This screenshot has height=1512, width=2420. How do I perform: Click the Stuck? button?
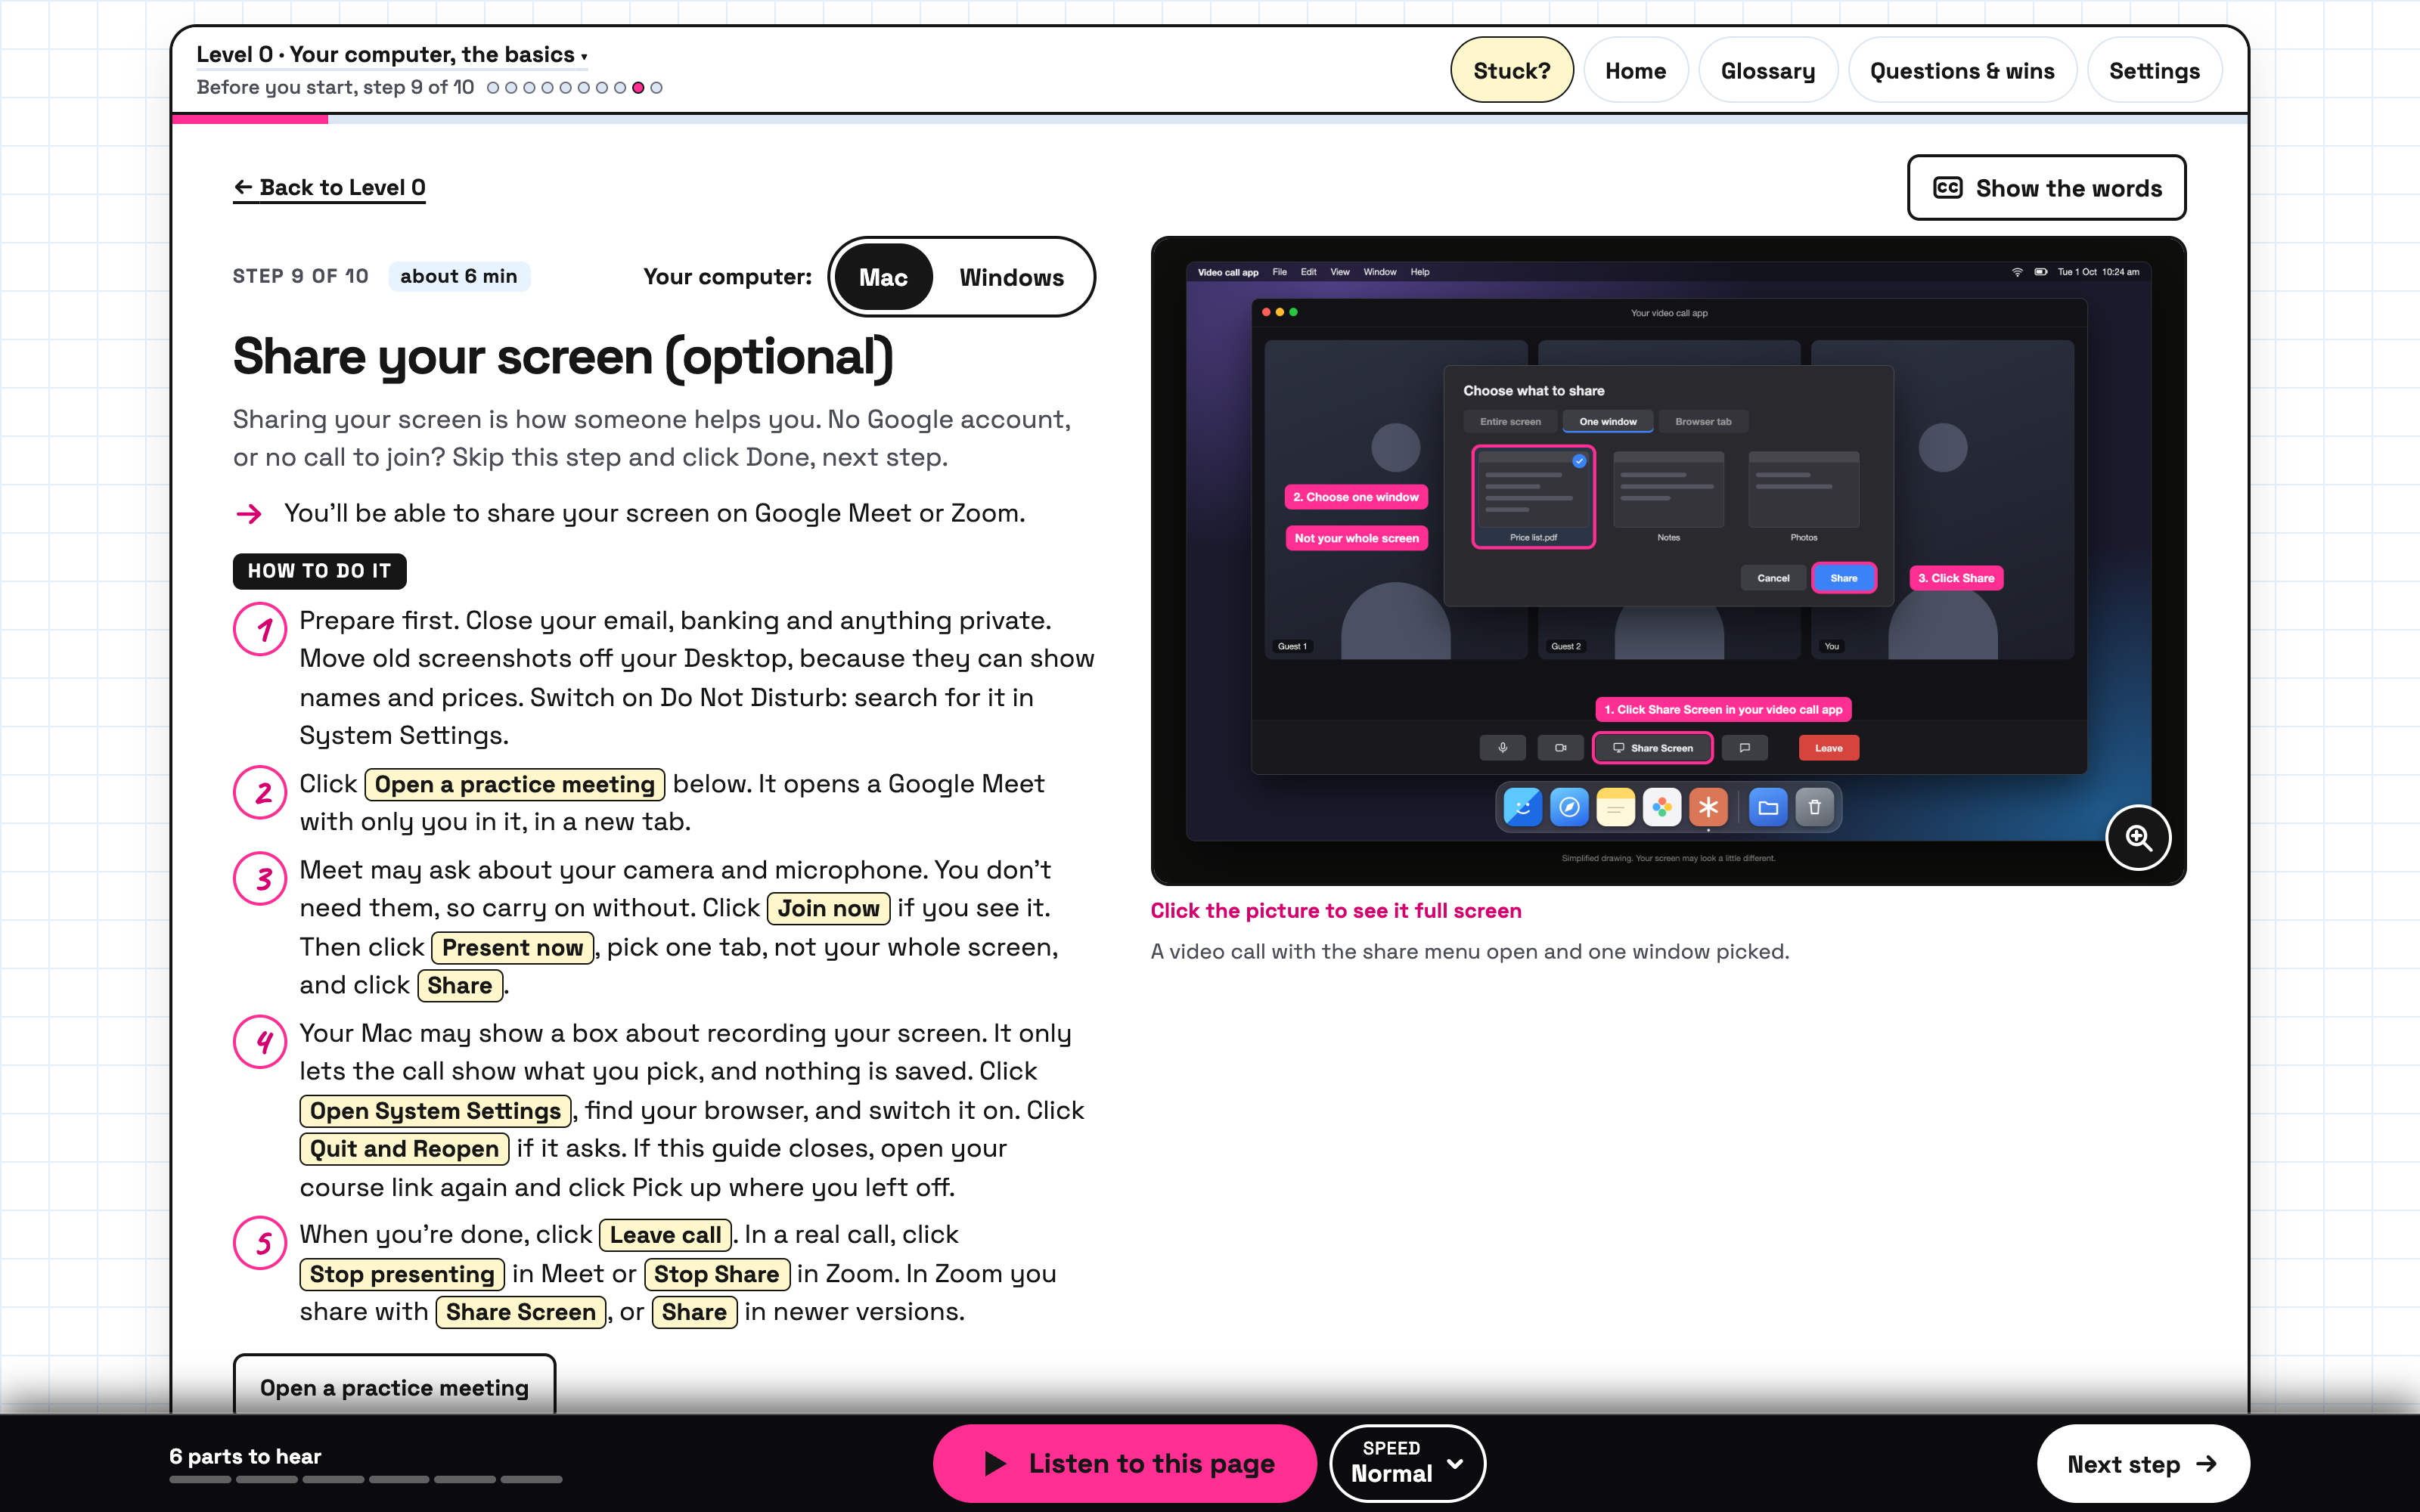pos(1511,71)
